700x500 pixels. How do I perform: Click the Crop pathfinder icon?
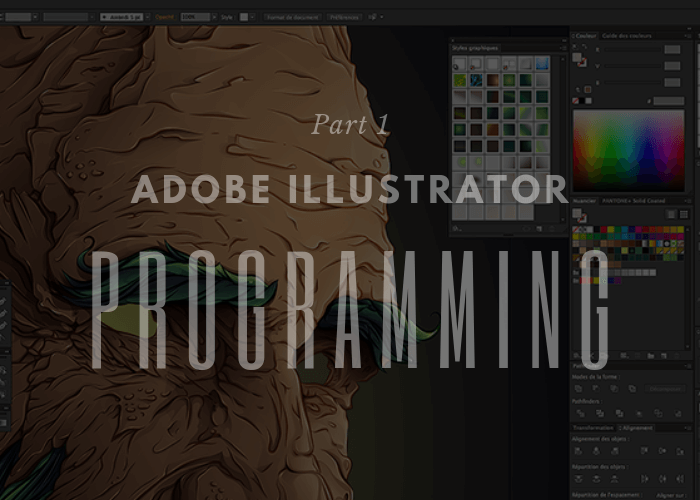639,413
